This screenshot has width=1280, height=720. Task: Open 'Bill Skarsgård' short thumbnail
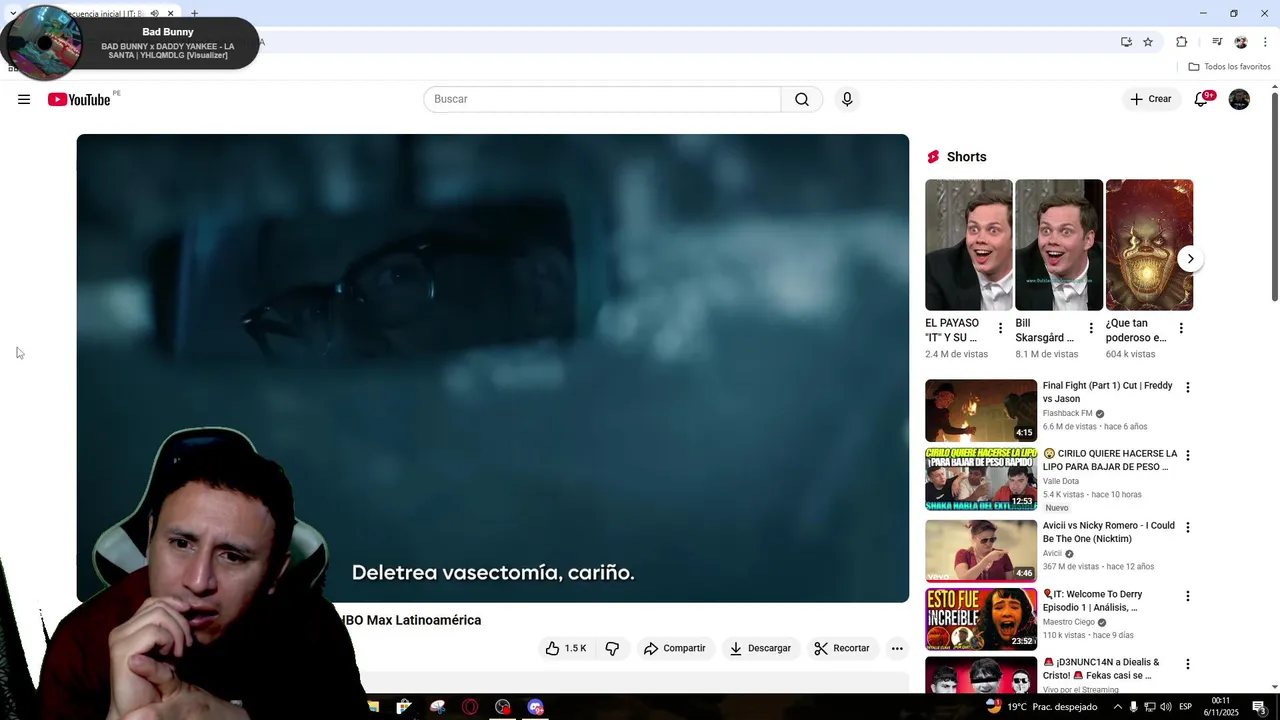(x=1059, y=245)
